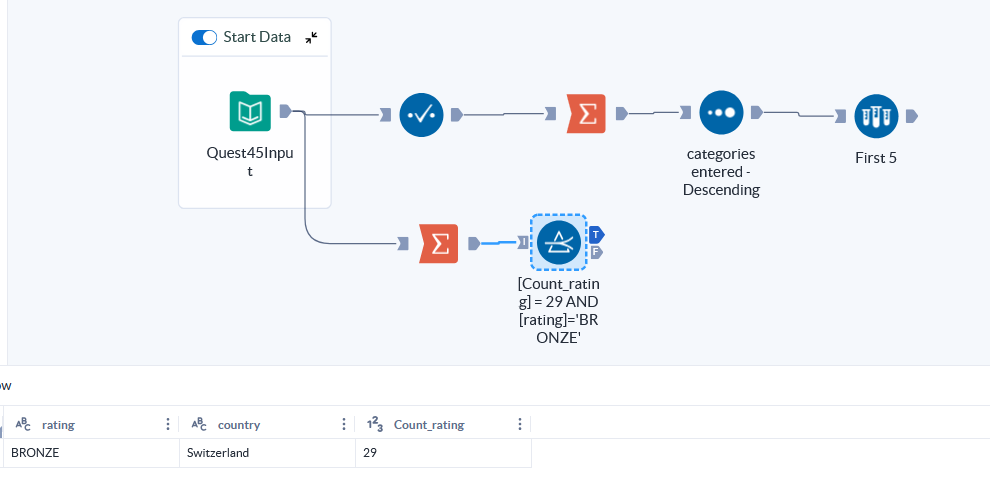Open the rating column options menu

tap(167, 424)
